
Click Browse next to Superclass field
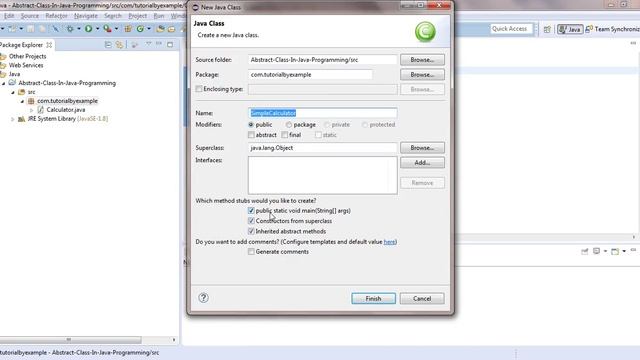(422, 148)
